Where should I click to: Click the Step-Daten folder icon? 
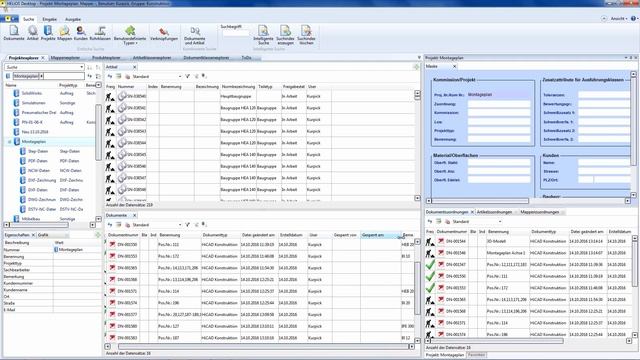coord(23,151)
